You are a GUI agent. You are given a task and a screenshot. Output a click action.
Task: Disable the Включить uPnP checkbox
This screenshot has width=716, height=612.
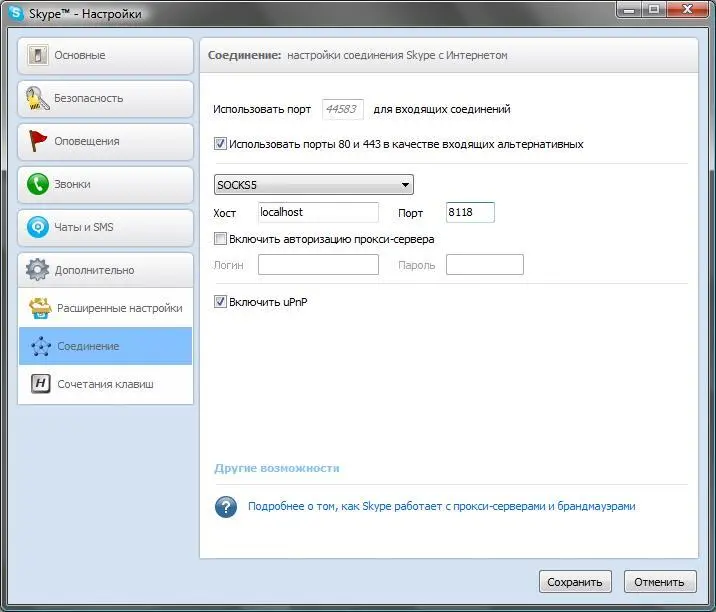221,302
